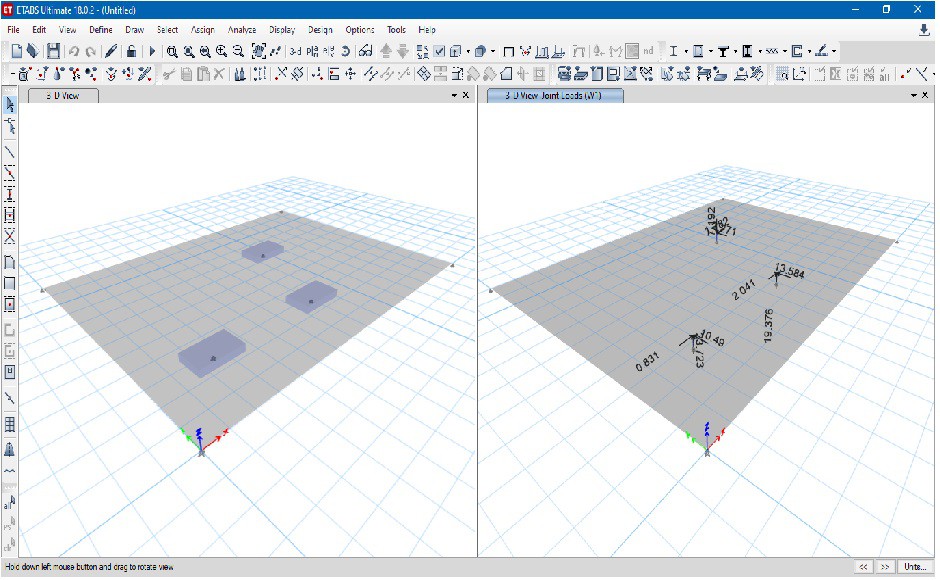Click the New Model blank page icon
940x580 pixels.
(x=17, y=51)
